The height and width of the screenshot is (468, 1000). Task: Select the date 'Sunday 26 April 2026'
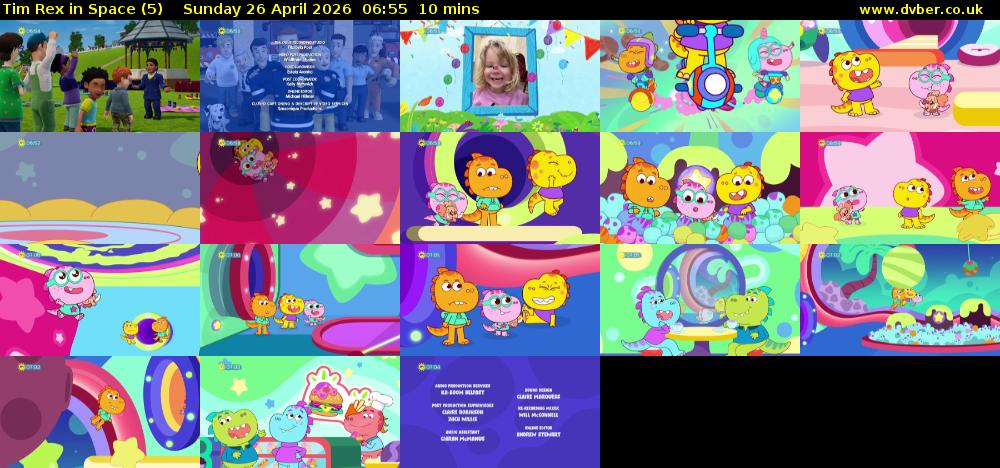(x=267, y=9)
